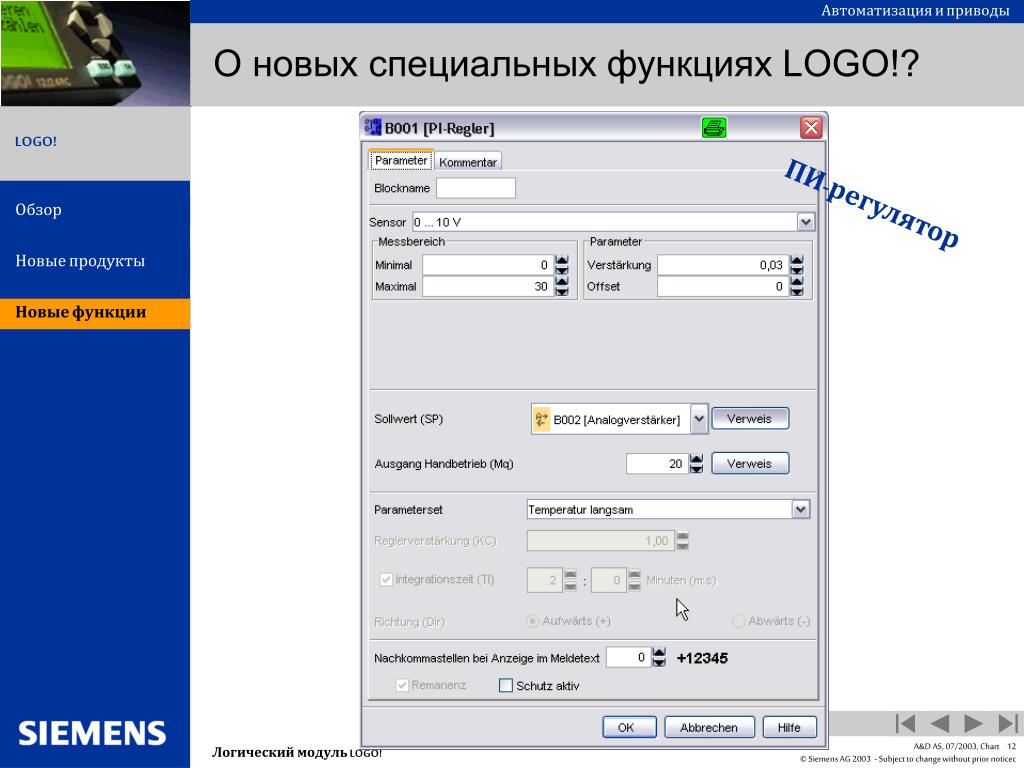This screenshot has width=1024, height=768.
Task: Click the B001 block icon in title bar
Action: click(373, 127)
